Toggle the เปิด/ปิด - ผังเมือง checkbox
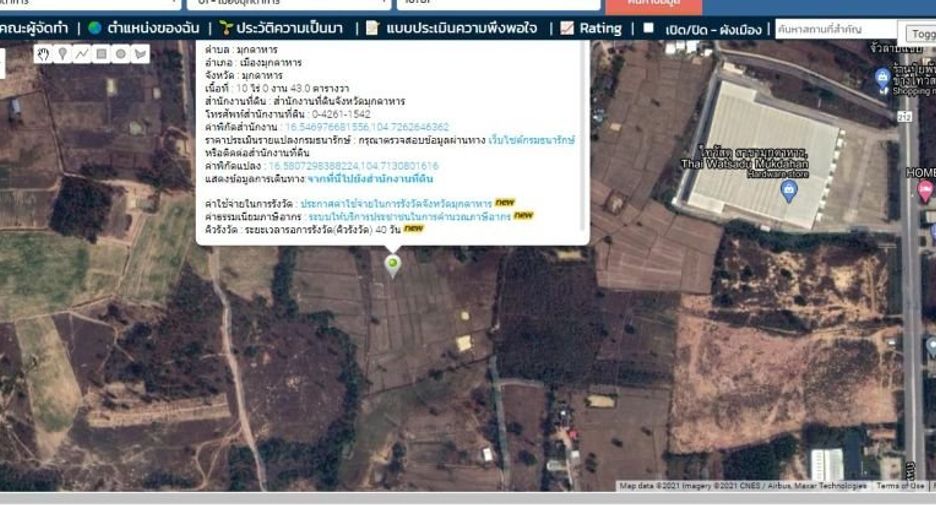Screen dimensions: 936x505 (649, 27)
